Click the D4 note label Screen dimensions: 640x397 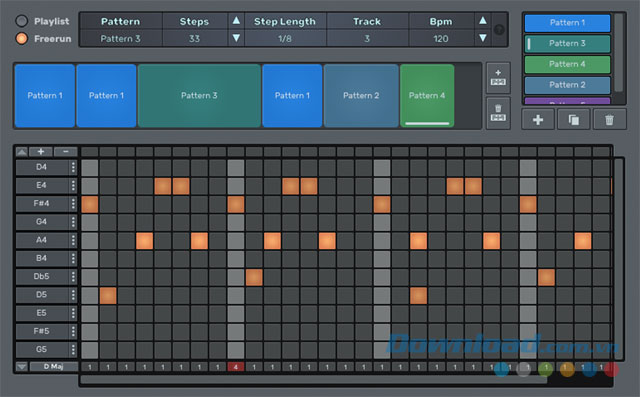[x=41, y=167]
